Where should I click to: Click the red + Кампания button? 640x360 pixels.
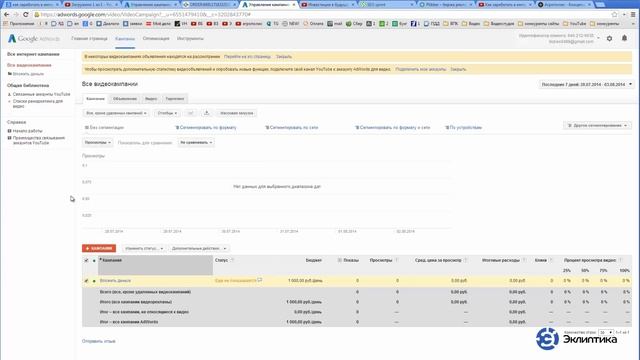coord(99,248)
